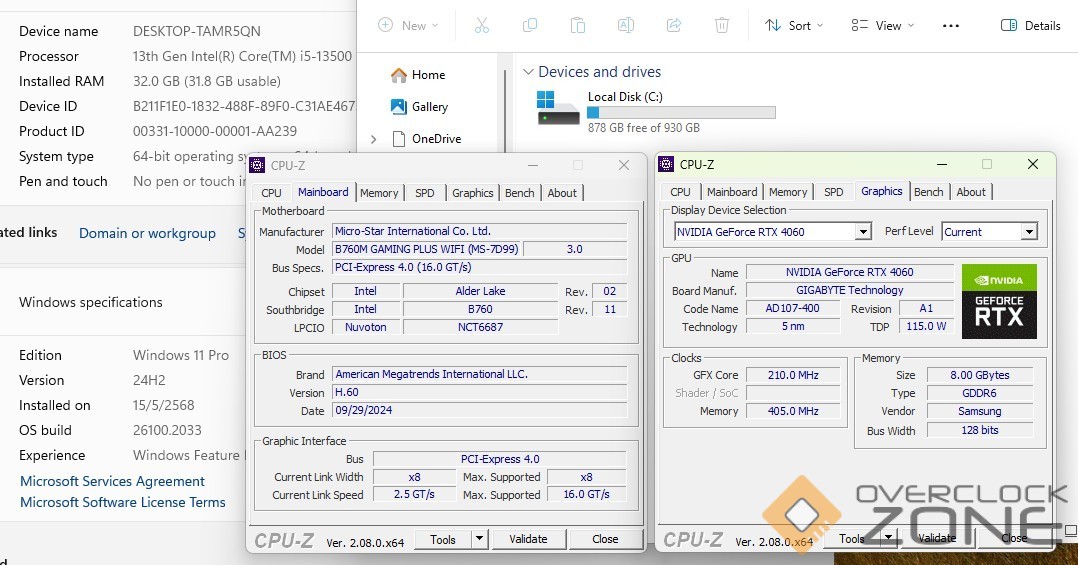Select Home in the navigation pane
This screenshot has width=1078, height=565.
pos(418,75)
